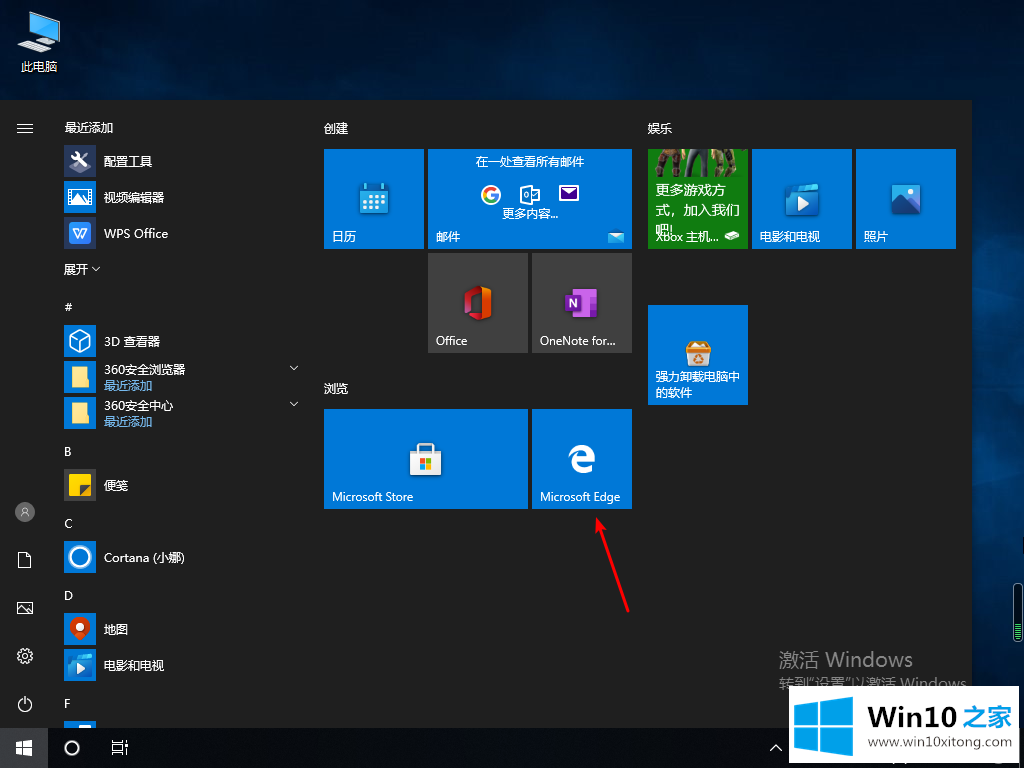
Task: Expand the 360安全浏览器 folder chevron
Action: point(294,368)
